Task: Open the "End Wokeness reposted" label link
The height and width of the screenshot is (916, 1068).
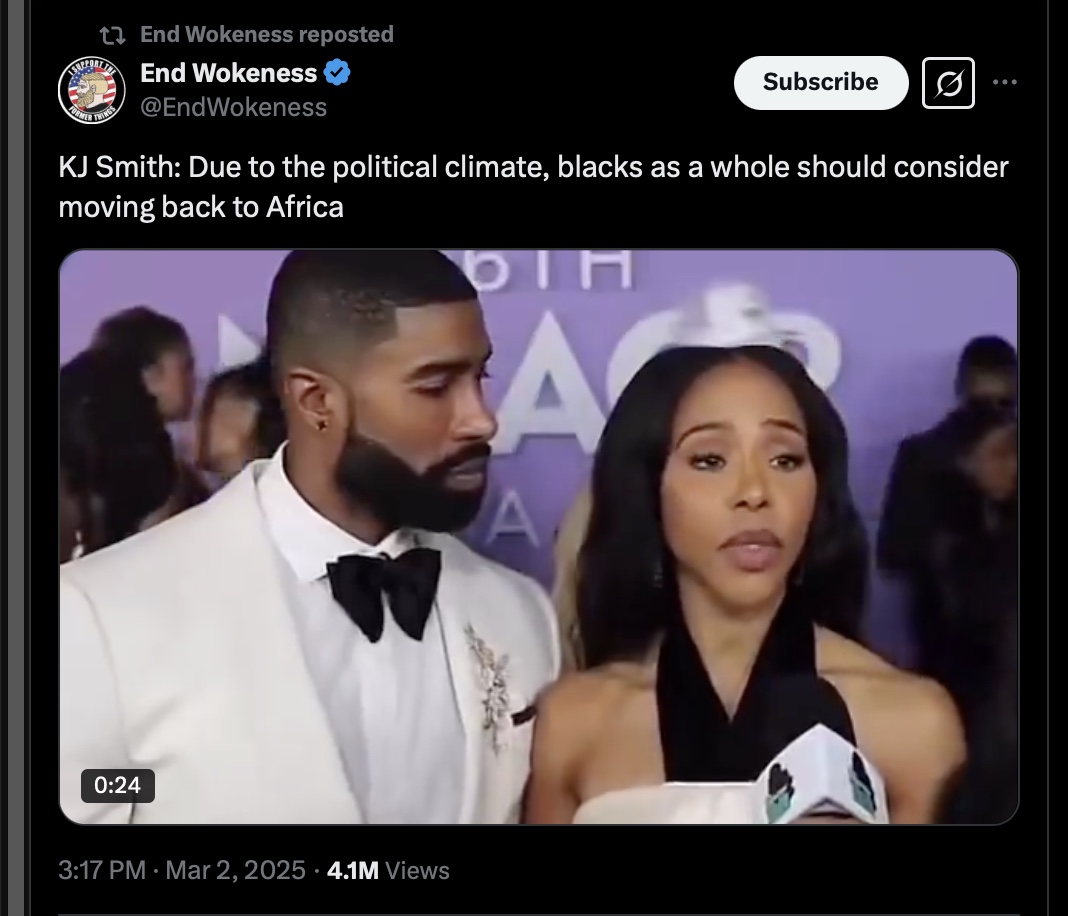Action: click(267, 34)
